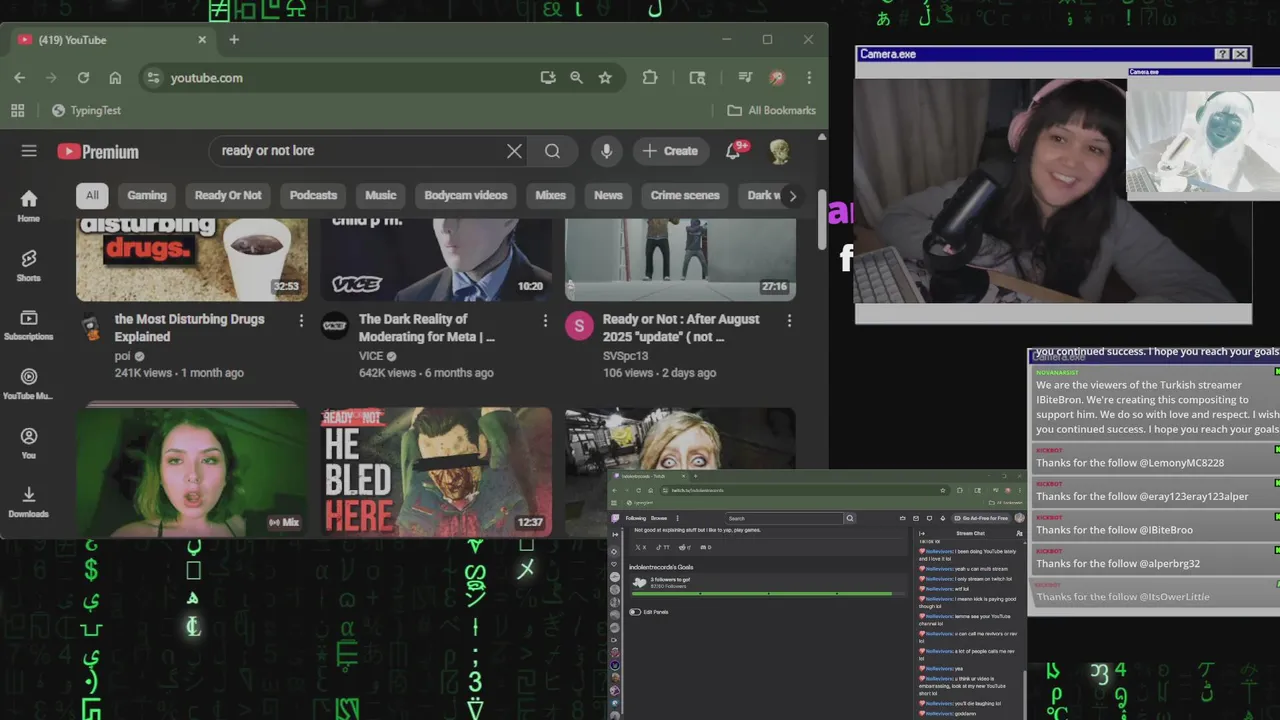Open the You section in sidebar
Viewport: 1280px width, 720px height.
coord(29,442)
